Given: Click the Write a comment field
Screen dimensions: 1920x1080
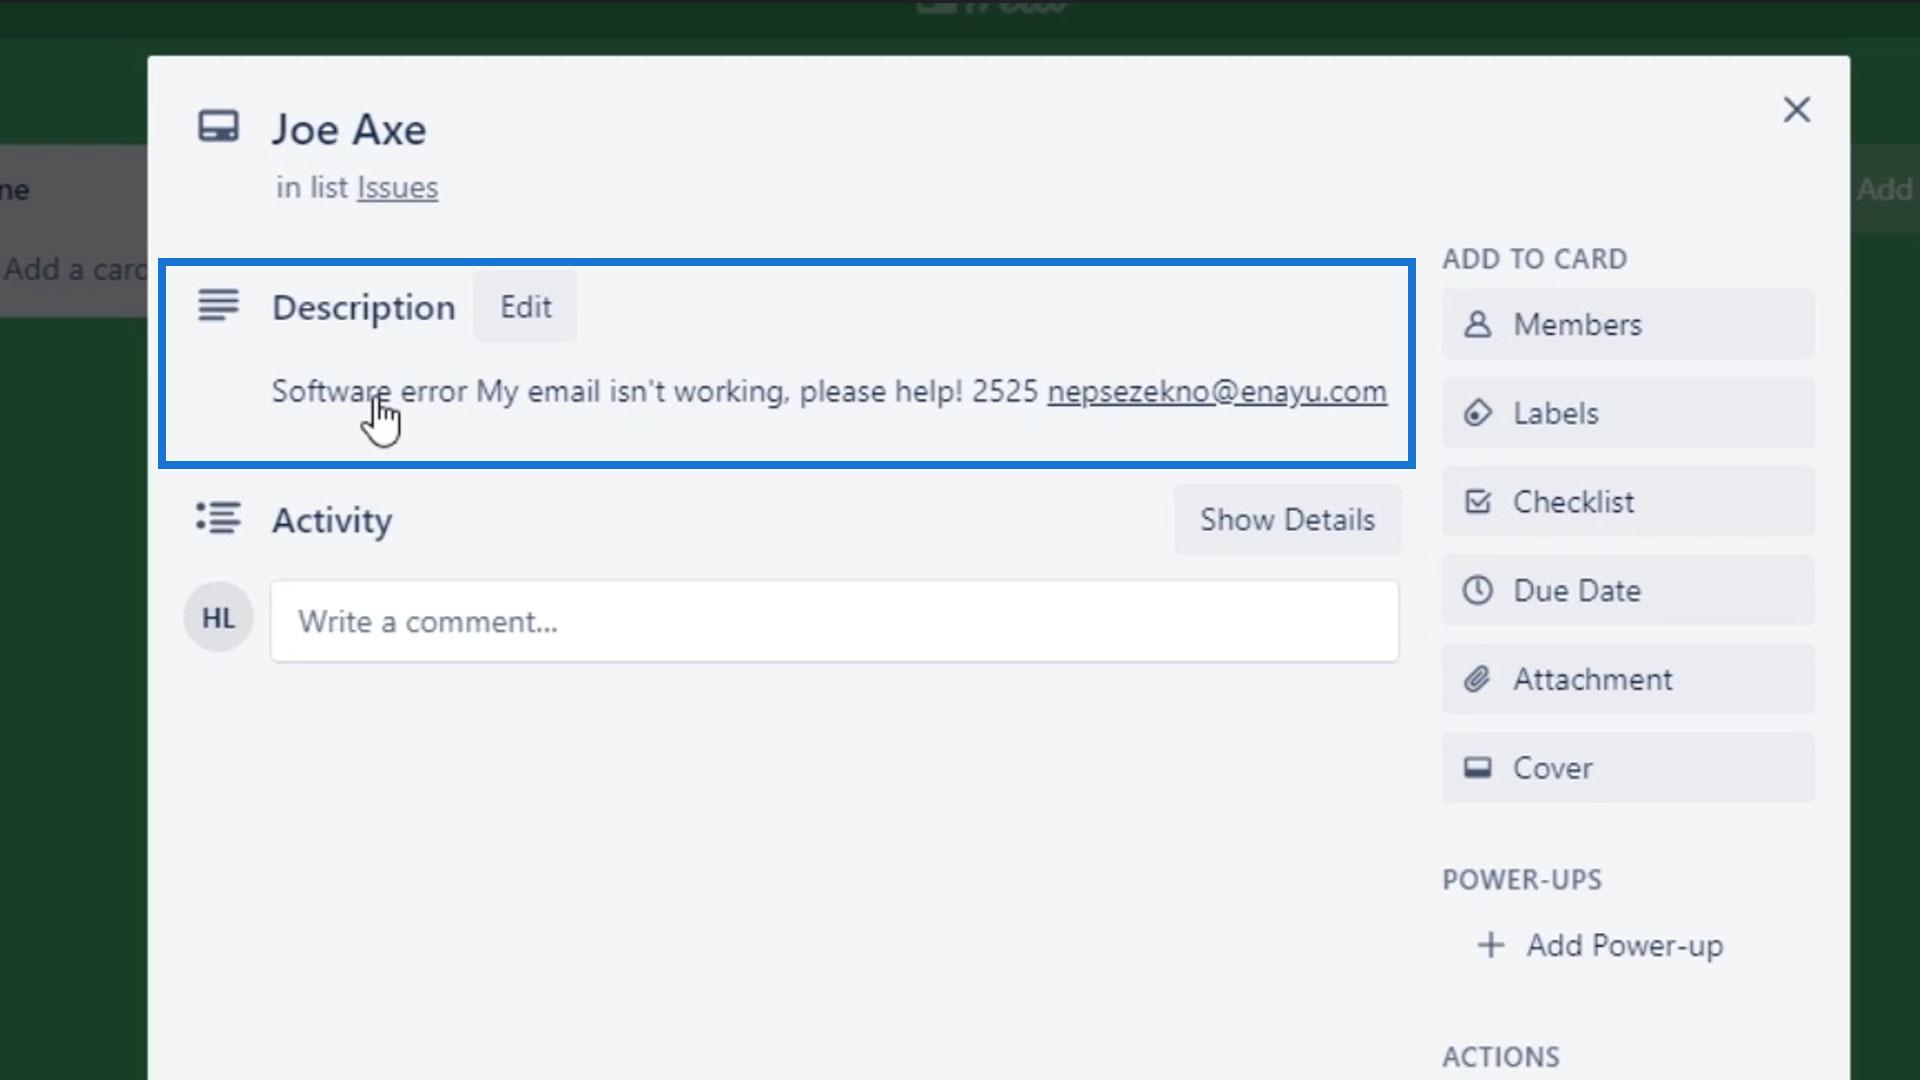Looking at the screenshot, I should (x=834, y=621).
